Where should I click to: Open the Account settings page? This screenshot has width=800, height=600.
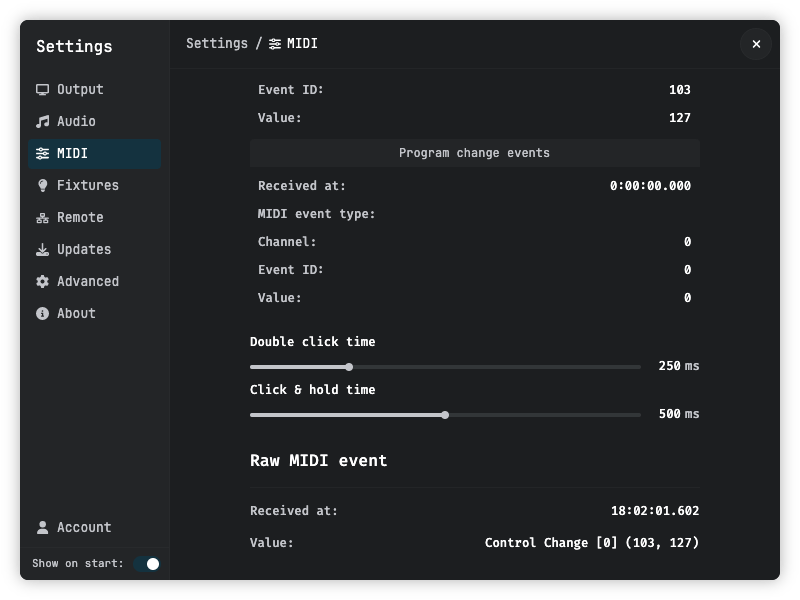94,528
